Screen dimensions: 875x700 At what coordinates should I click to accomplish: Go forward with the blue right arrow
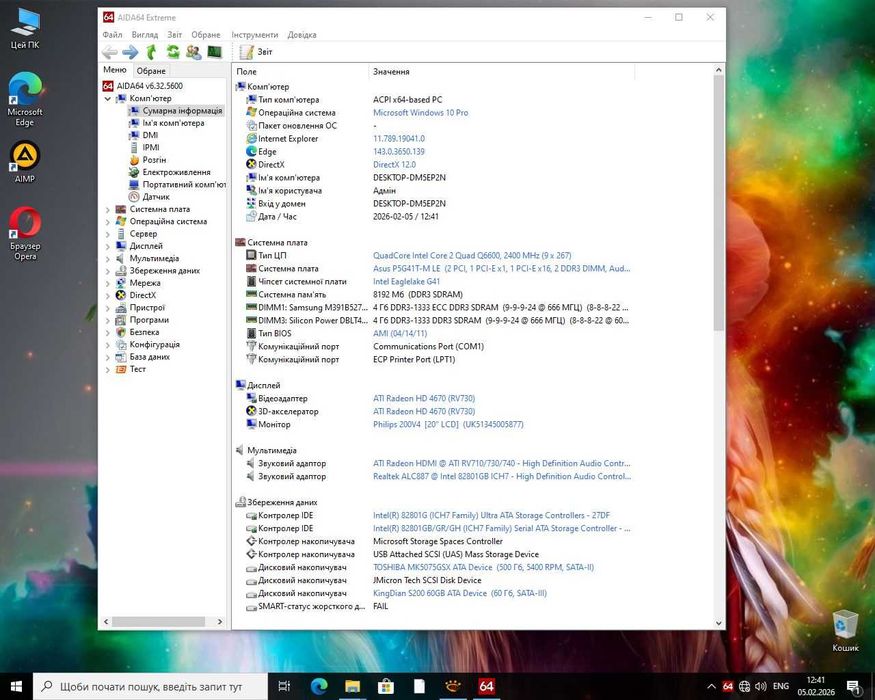[x=130, y=52]
